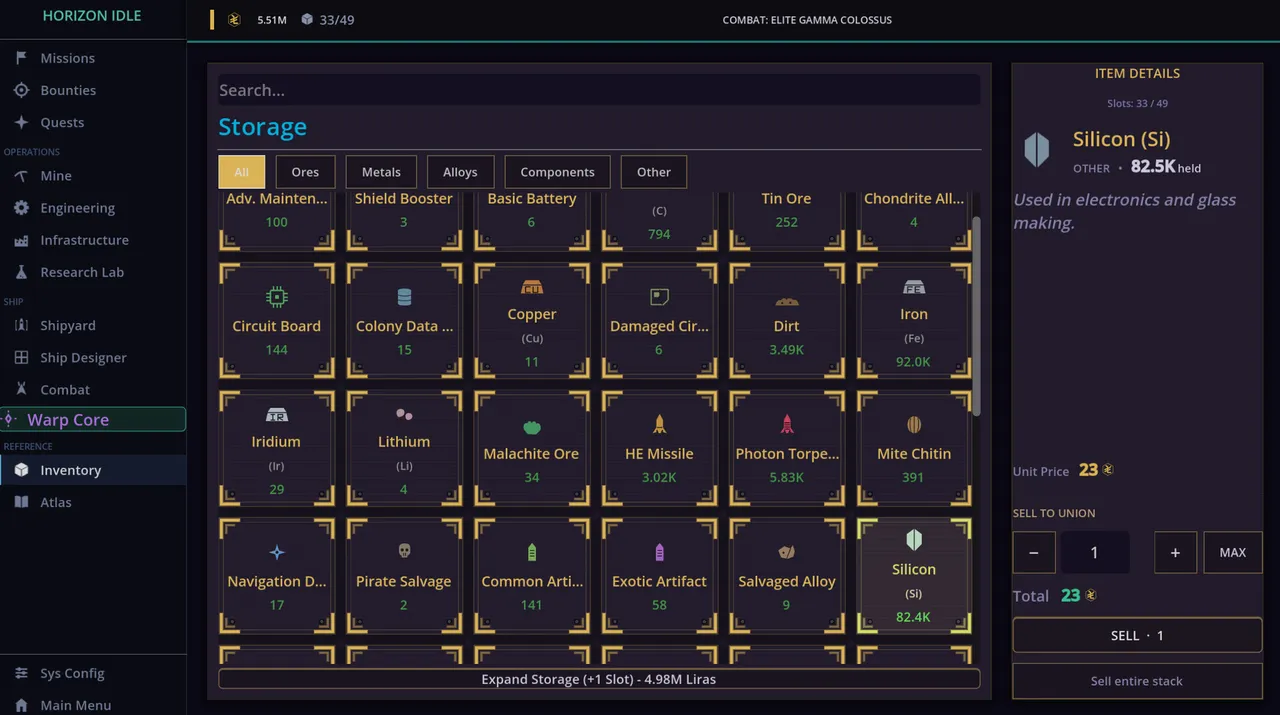The height and width of the screenshot is (715, 1280).
Task: Open Sys Config settings
Action: (x=92, y=674)
